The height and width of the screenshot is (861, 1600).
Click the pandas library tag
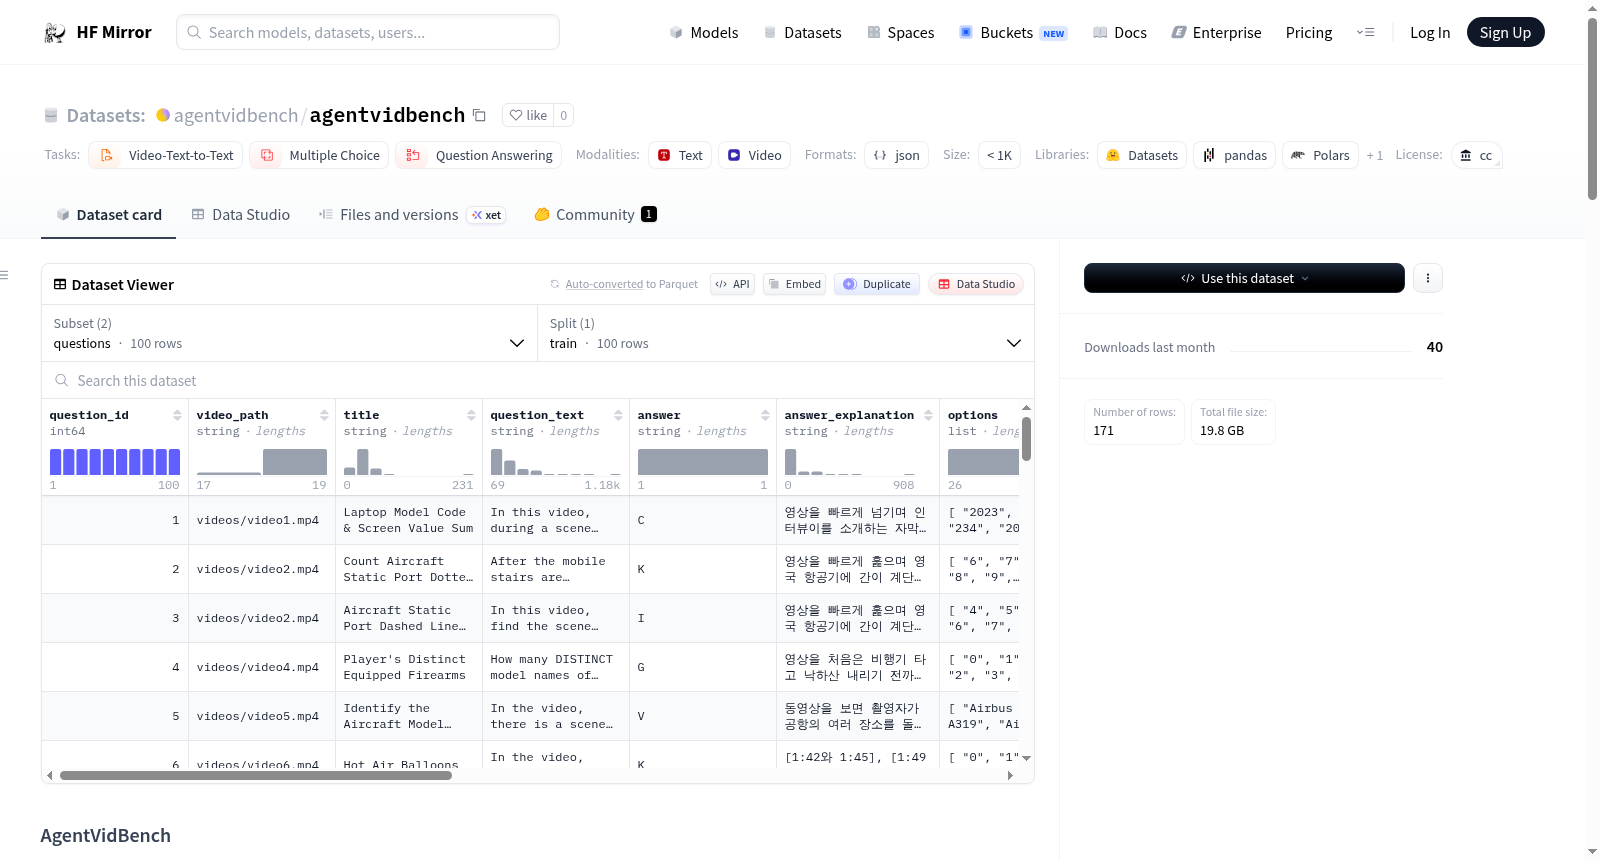click(x=1234, y=155)
